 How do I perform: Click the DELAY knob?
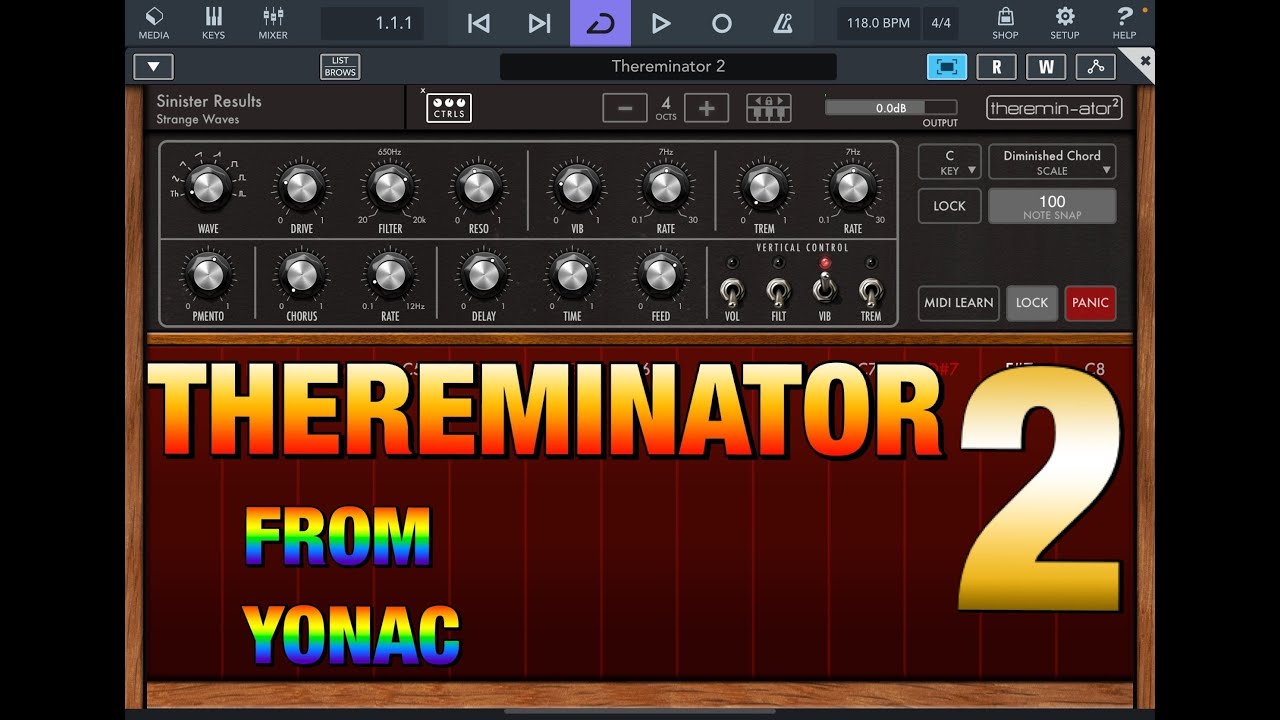[483, 274]
